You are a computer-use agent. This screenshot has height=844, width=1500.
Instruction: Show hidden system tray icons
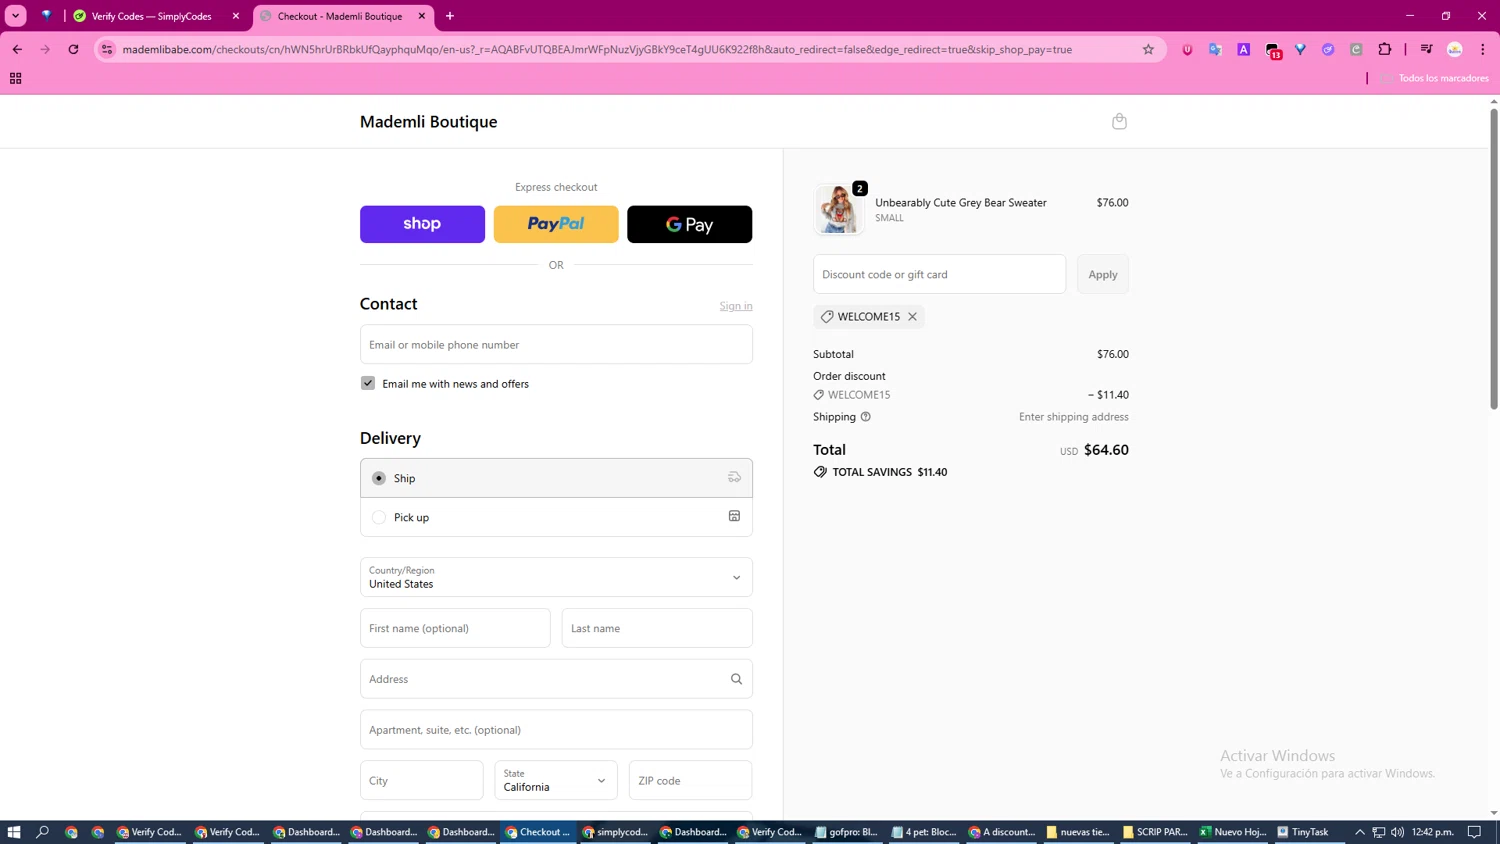[x=1360, y=832]
